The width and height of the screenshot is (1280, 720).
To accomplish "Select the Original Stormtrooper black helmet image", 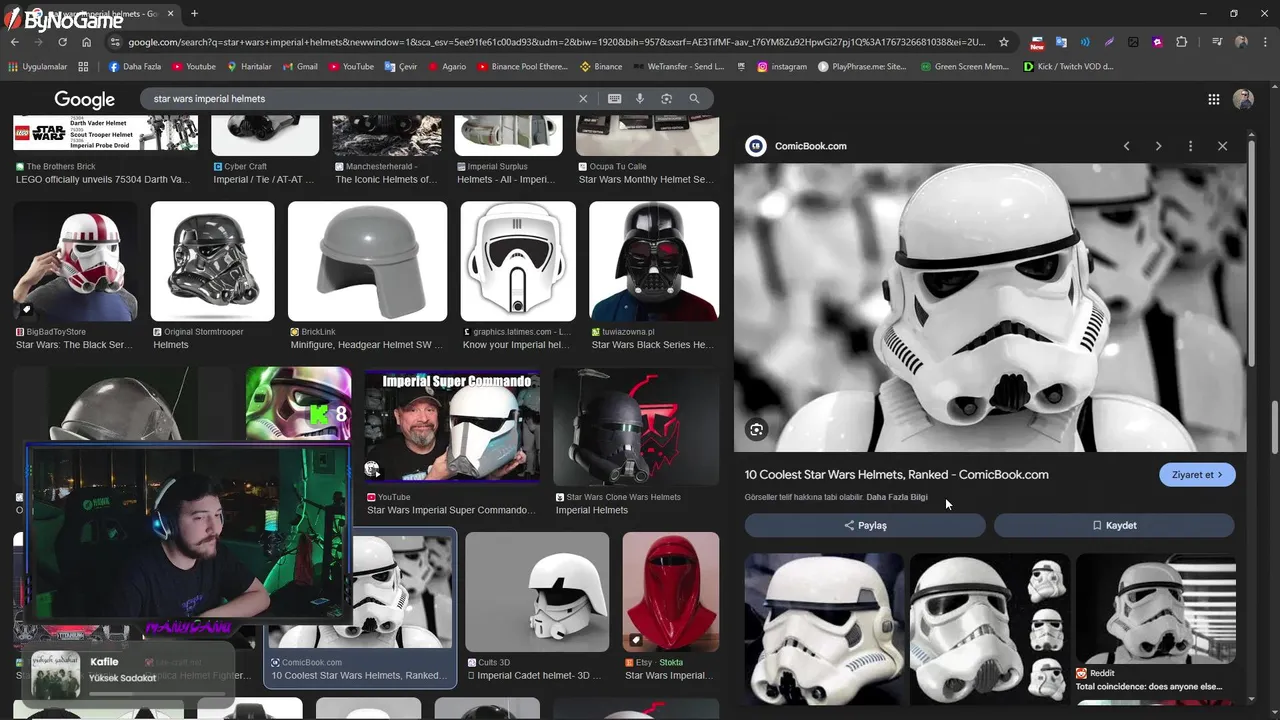I will pyautogui.click(x=212, y=261).
